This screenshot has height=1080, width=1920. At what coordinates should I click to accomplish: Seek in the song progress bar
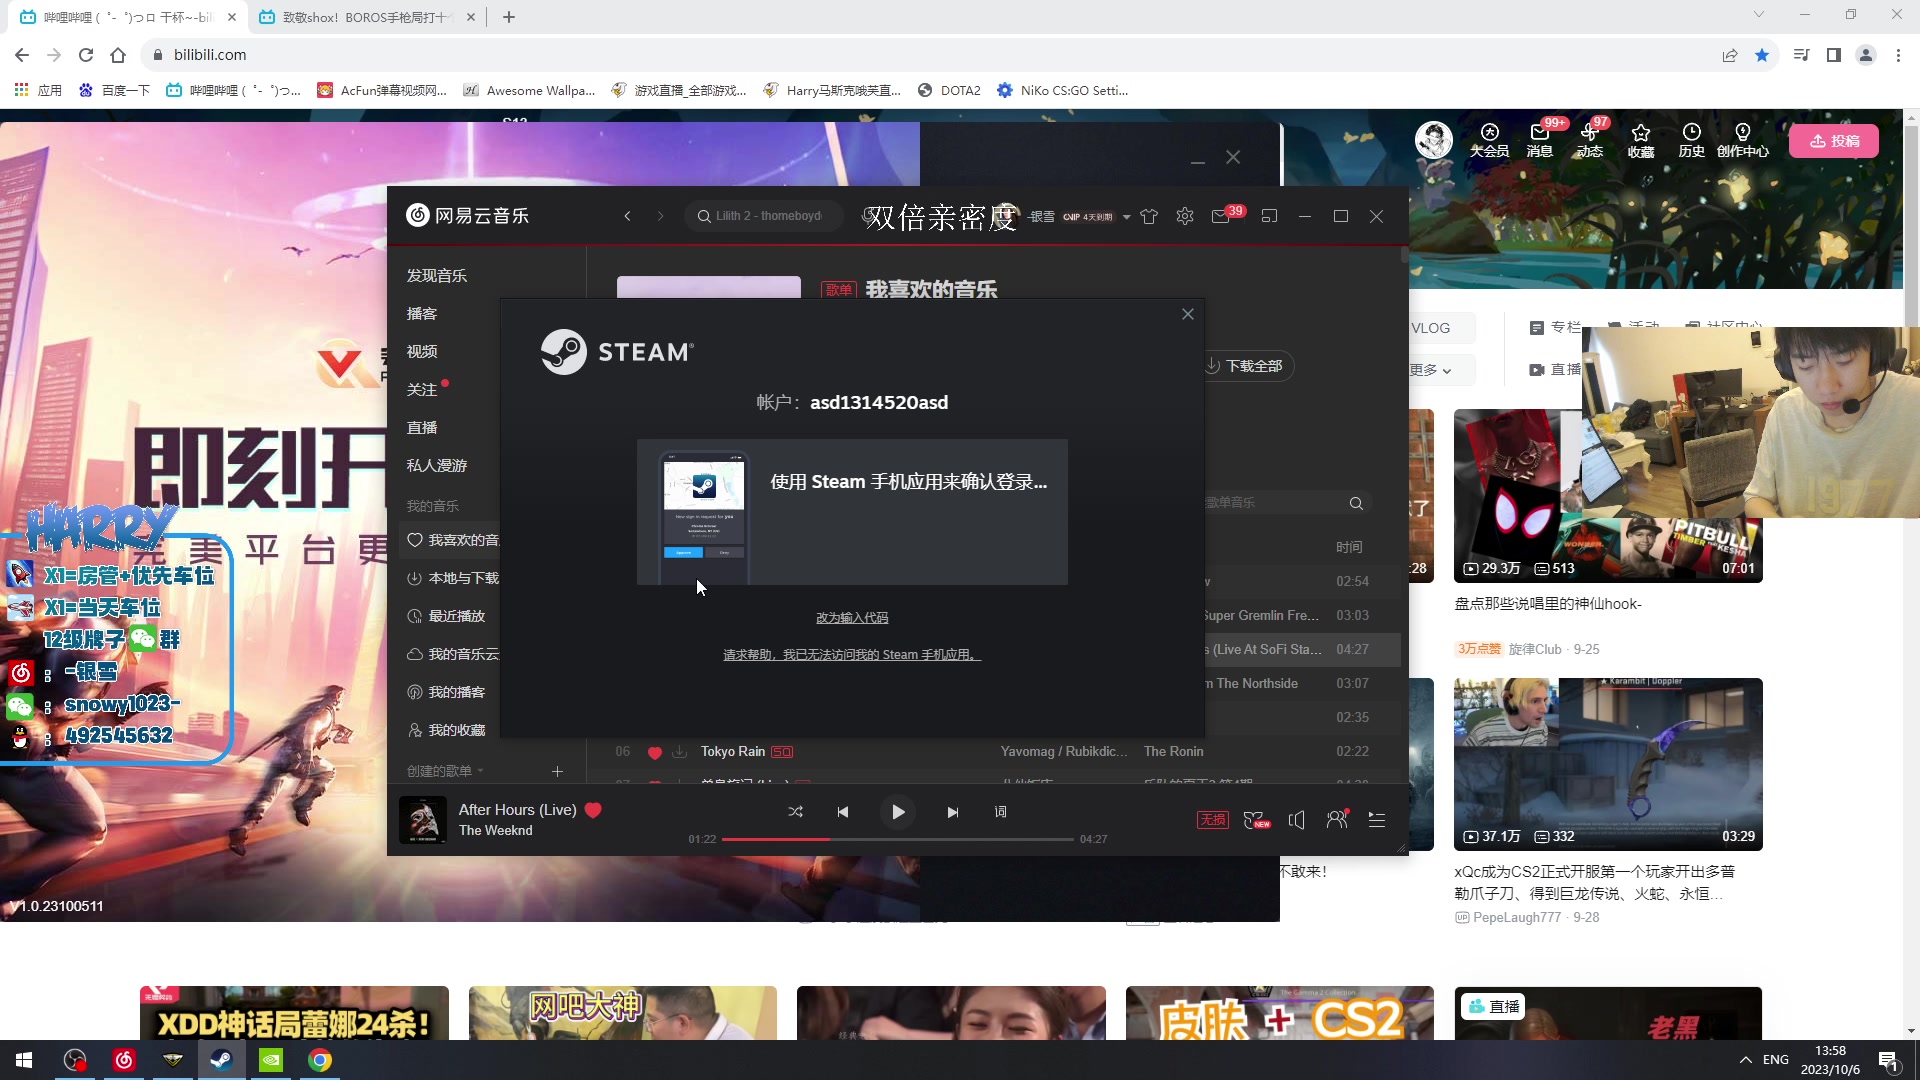pyautogui.click(x=898, y=839)
